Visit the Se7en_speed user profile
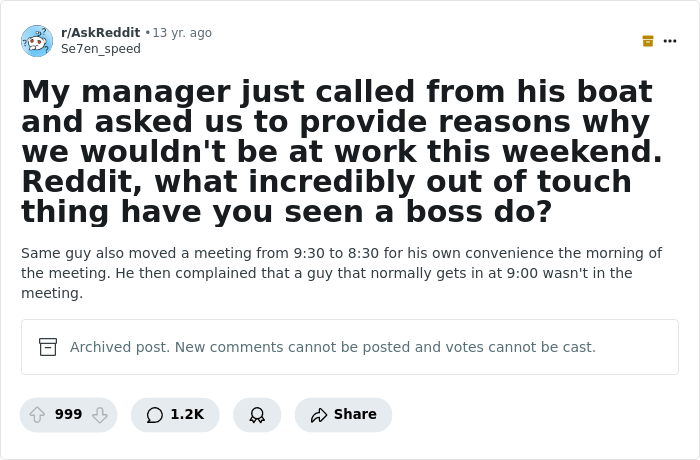 [x=101, y=48]
